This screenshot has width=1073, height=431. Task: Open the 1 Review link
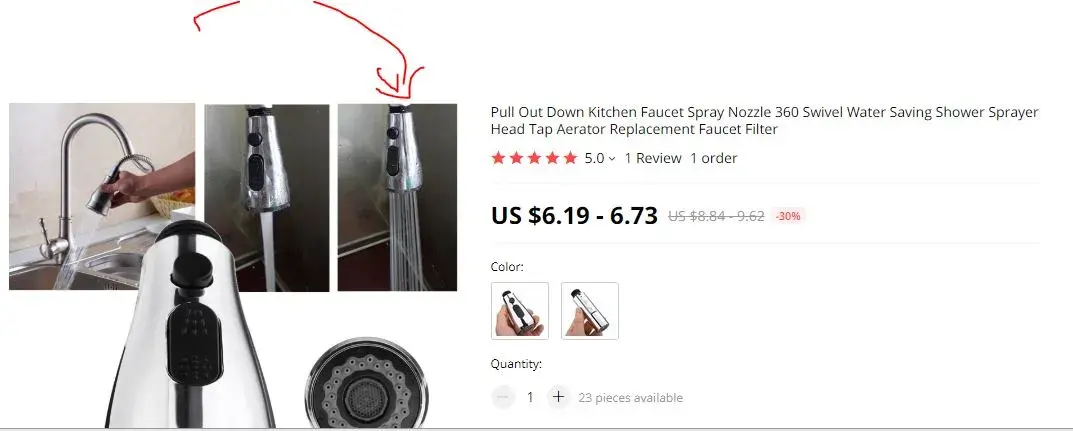(653, 158)
